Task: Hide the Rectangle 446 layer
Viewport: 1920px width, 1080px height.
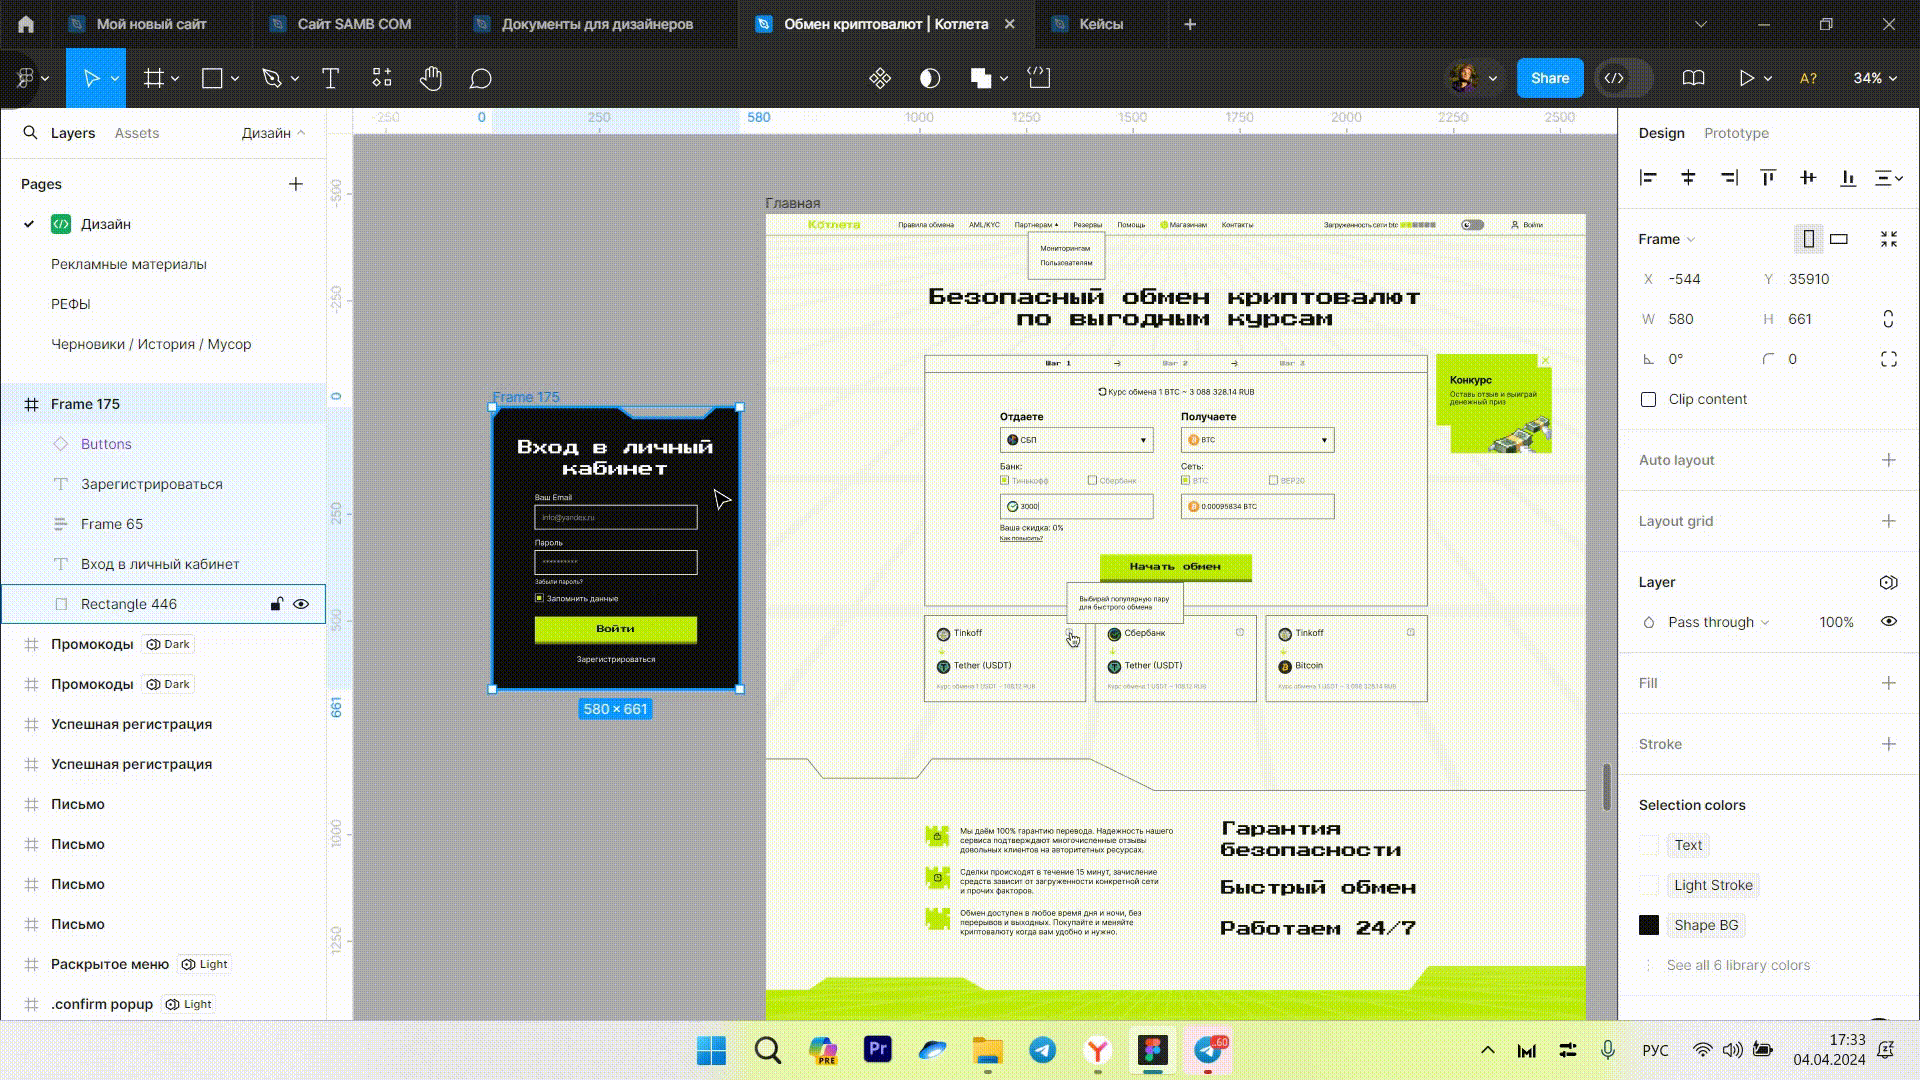Action: coord(301,603)
